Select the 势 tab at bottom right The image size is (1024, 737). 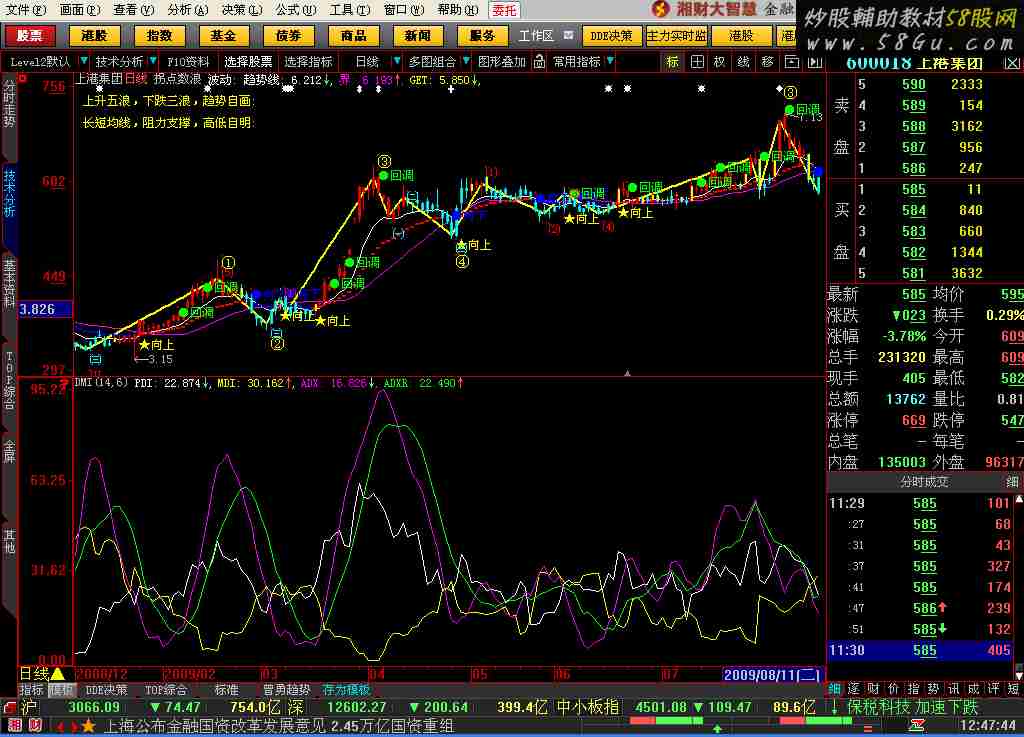pyautogui.click(x=933, y=689)
